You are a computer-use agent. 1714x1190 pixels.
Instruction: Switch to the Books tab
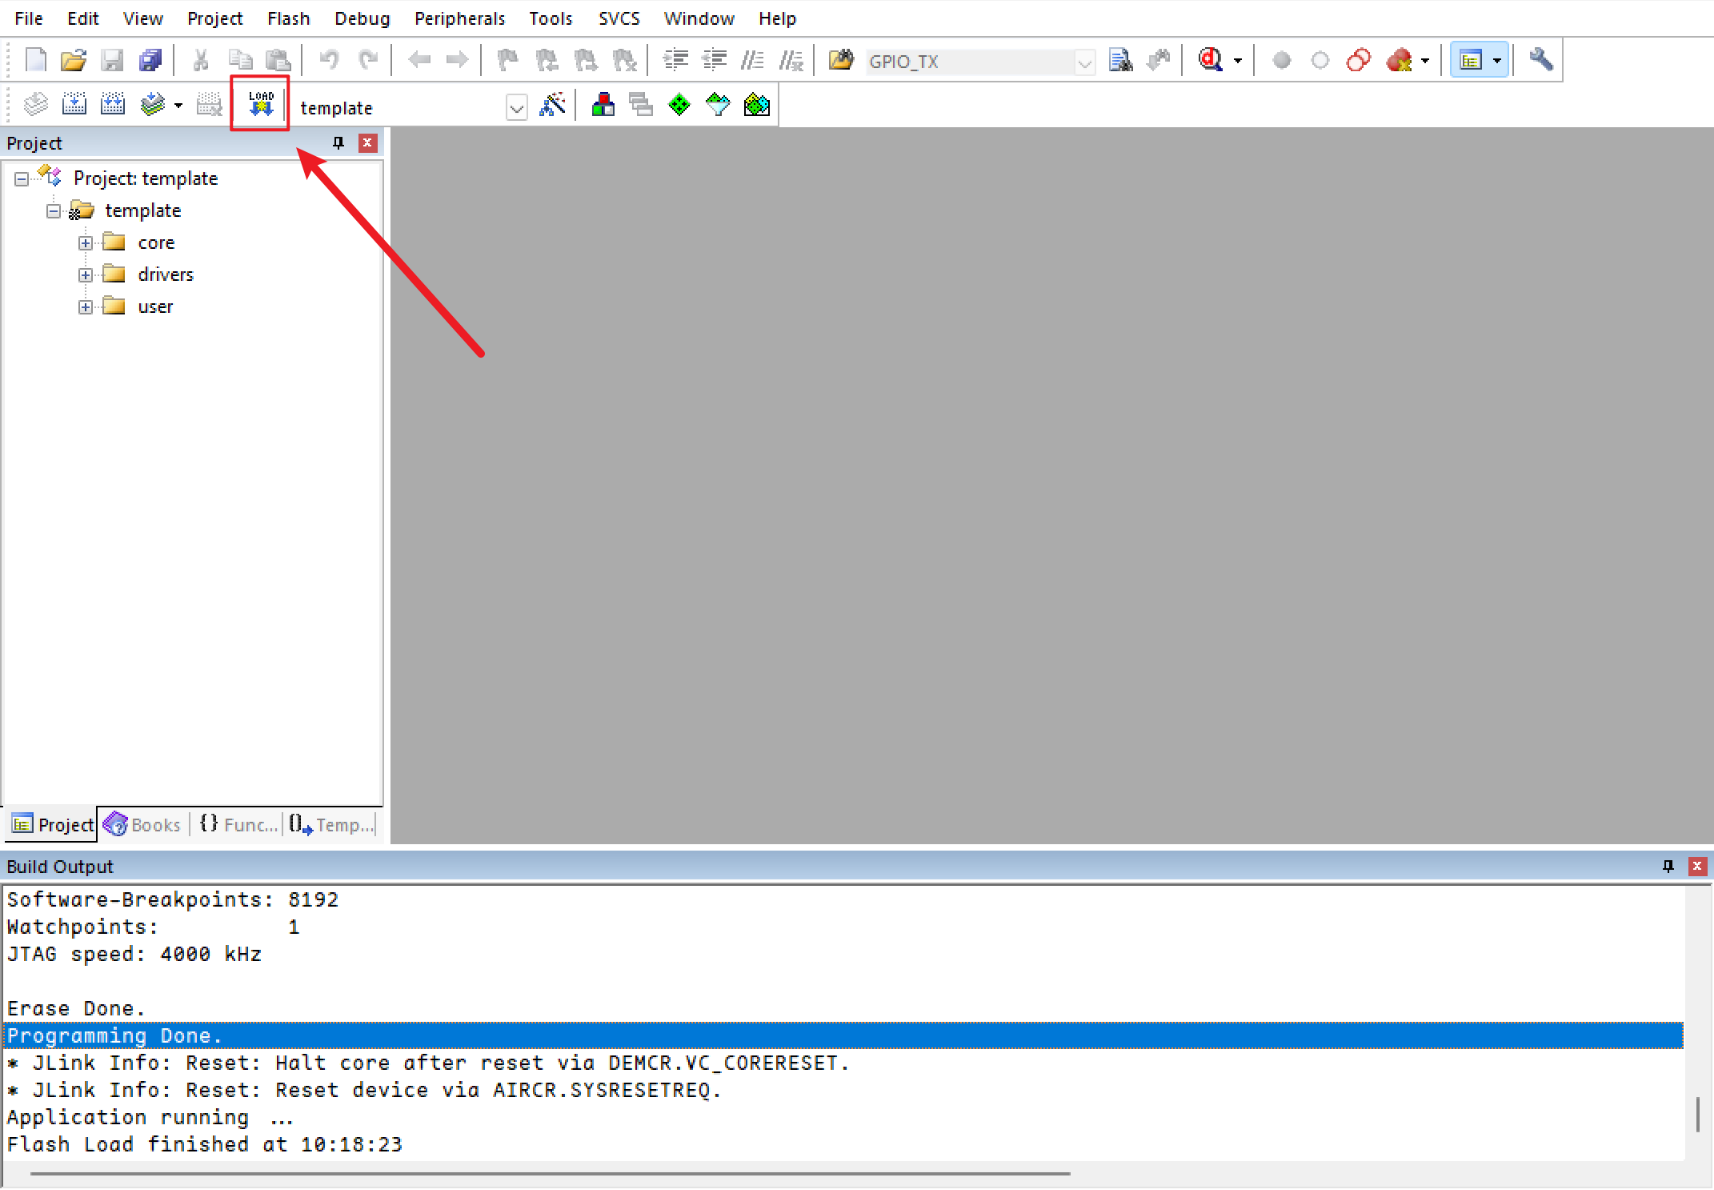click(x=144, y=825)
